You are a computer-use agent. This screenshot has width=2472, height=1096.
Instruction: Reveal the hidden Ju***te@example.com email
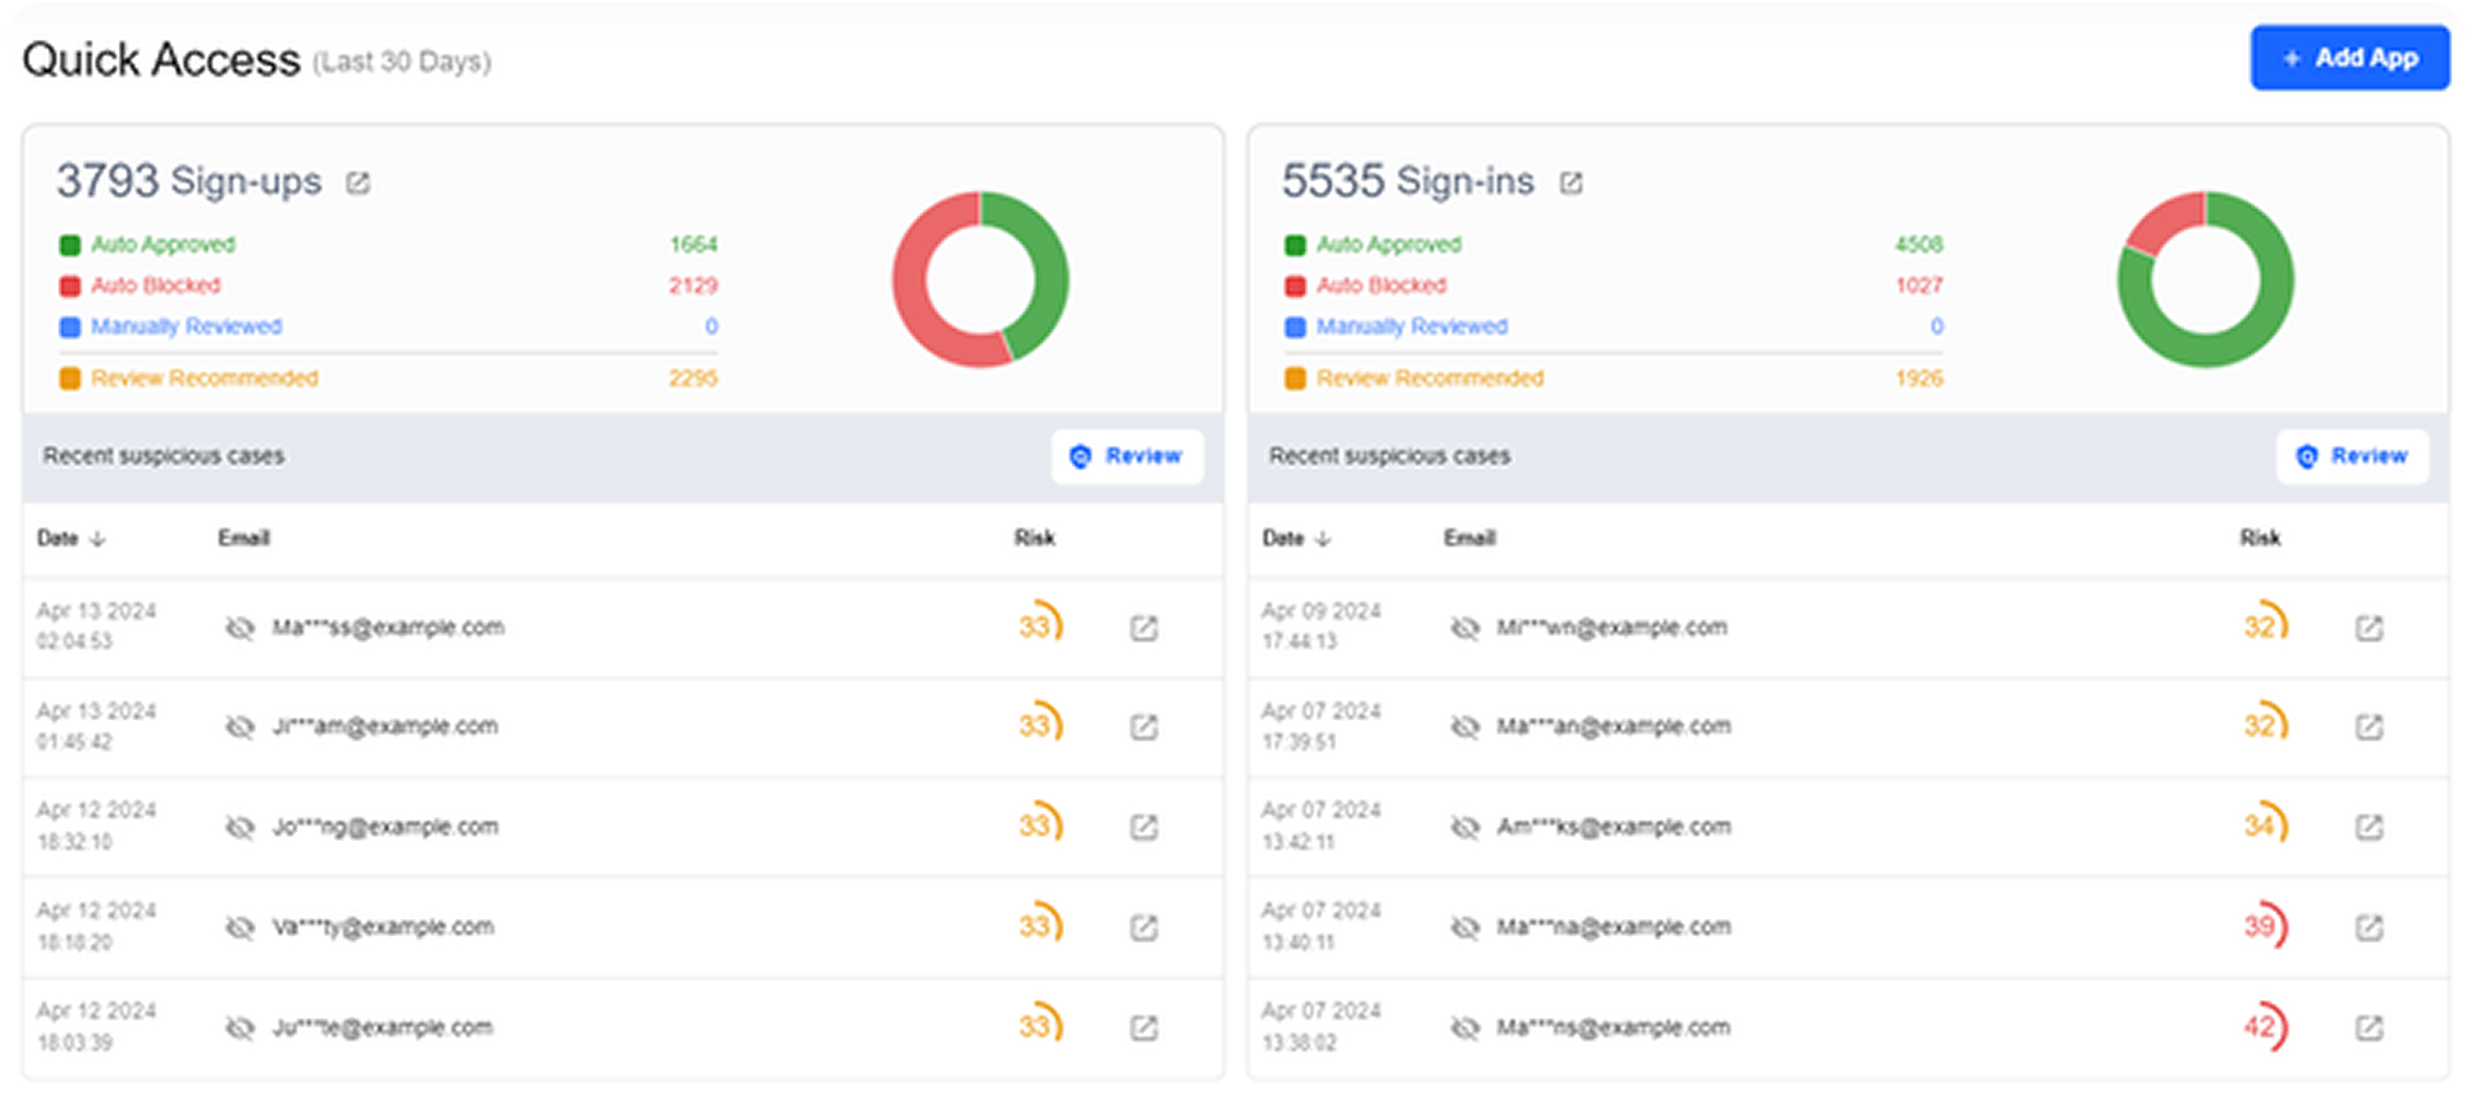coord(240,1028)
